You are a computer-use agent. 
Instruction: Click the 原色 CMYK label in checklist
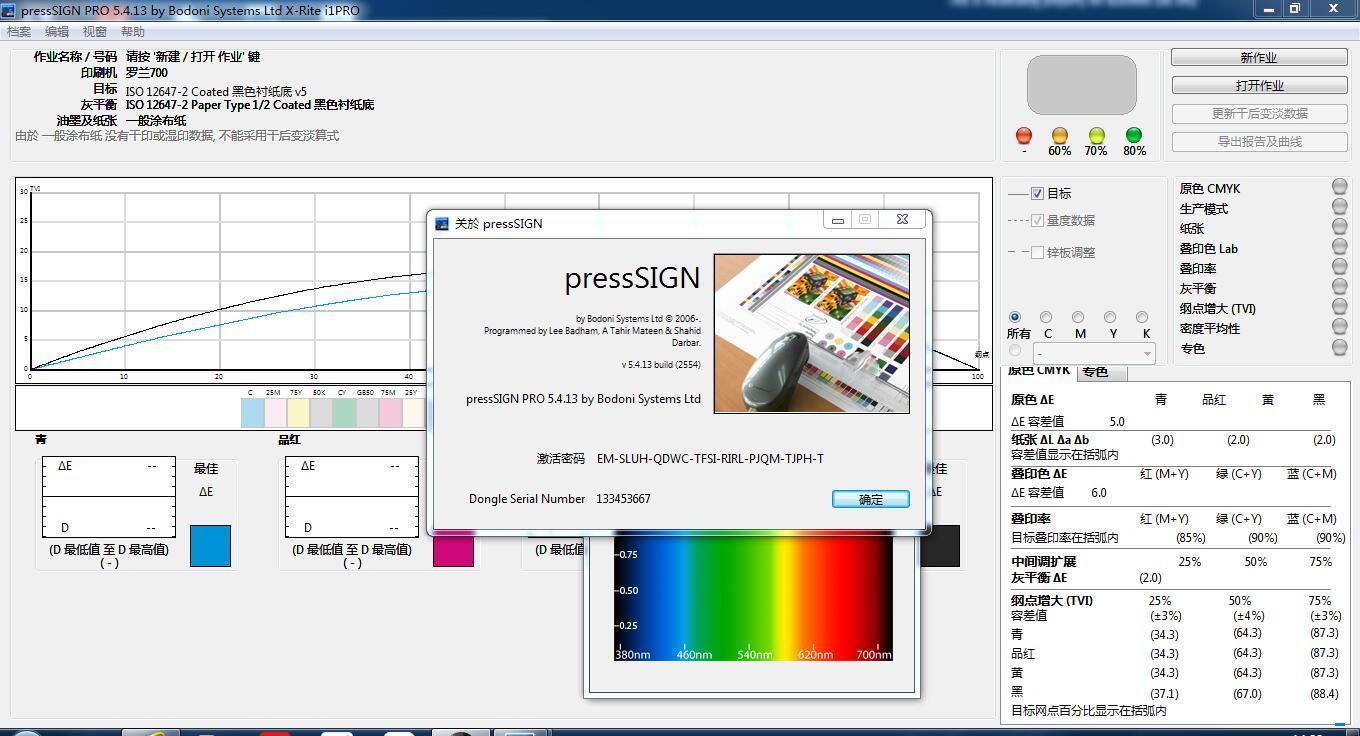click(1209, 188)
